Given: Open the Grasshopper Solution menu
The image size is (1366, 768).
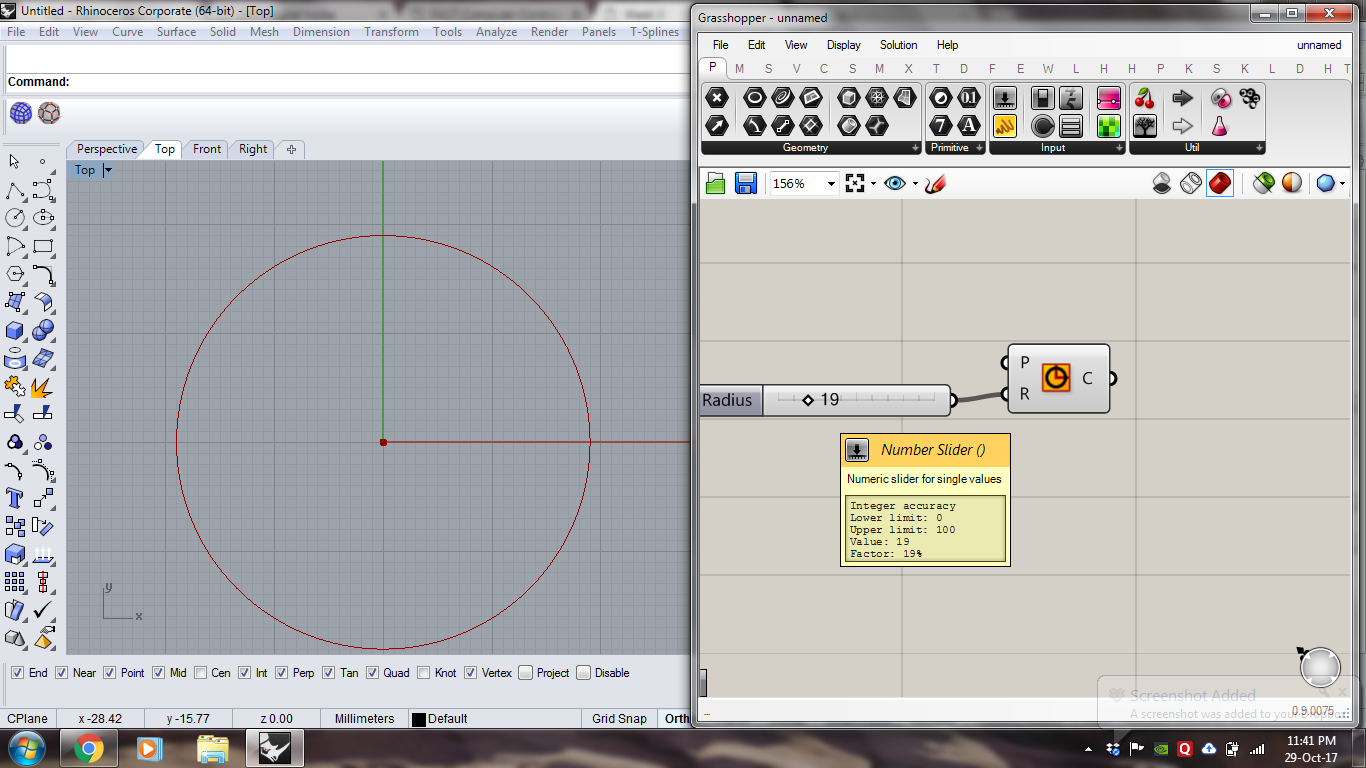Looking at the screenshot, I should point(898,45).
